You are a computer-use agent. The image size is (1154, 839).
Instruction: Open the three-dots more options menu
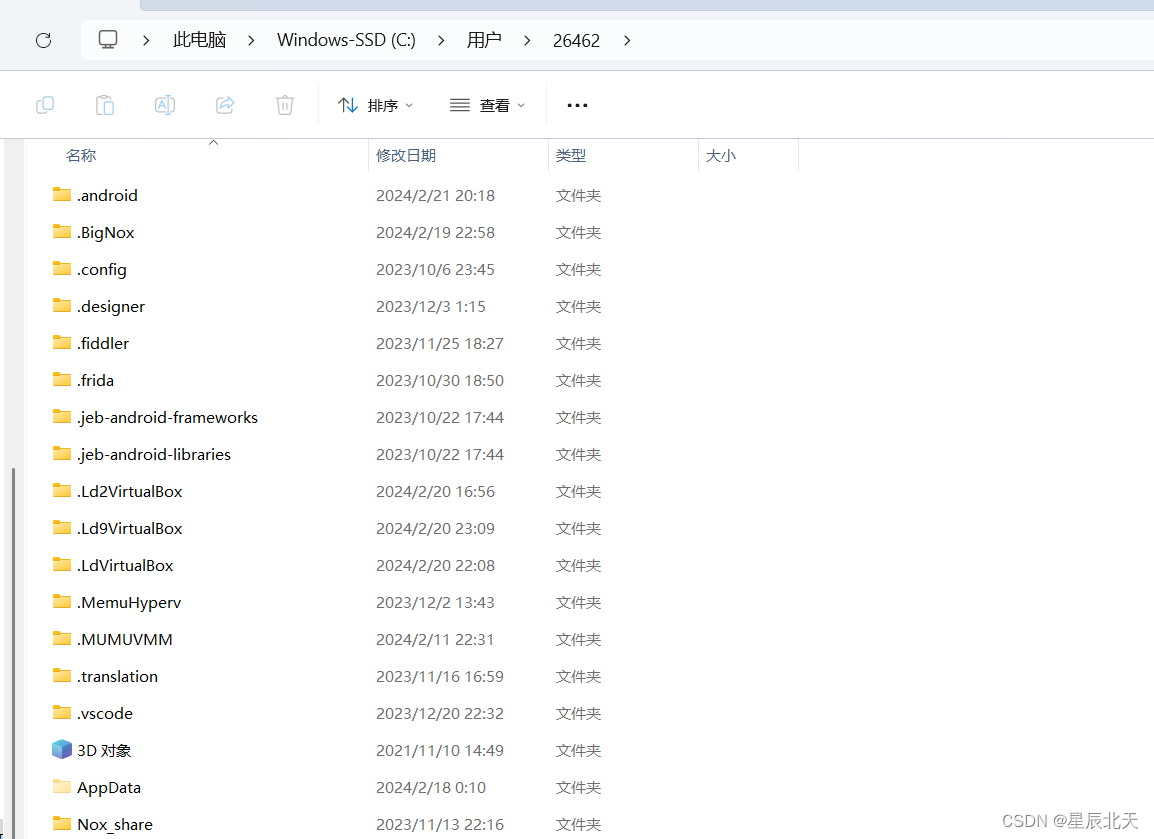[577, 105]
